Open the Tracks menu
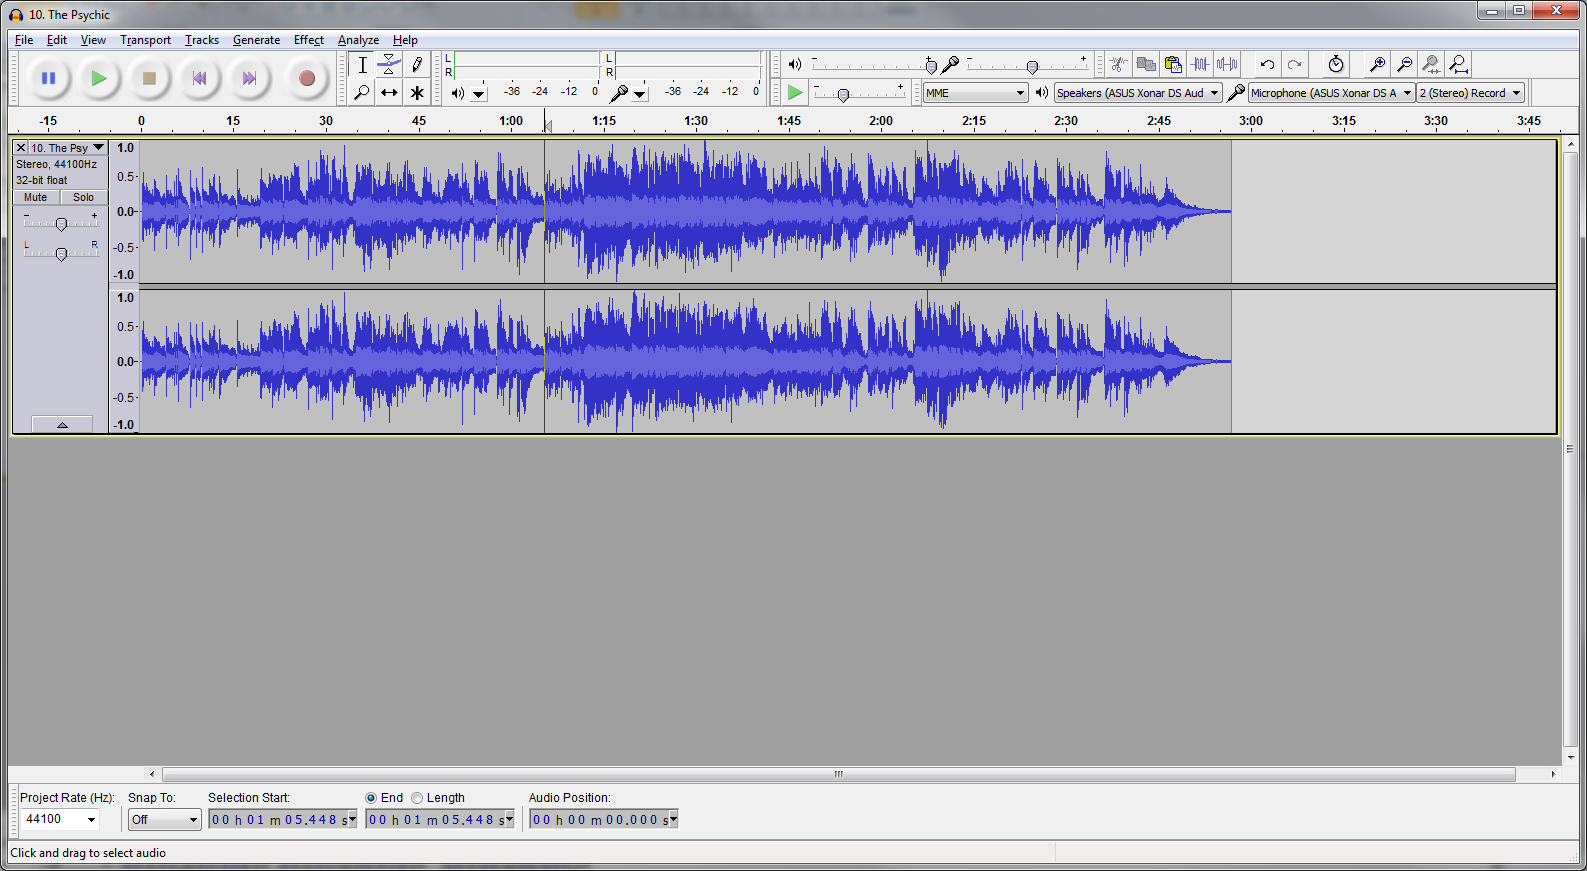 pos(202,40)
